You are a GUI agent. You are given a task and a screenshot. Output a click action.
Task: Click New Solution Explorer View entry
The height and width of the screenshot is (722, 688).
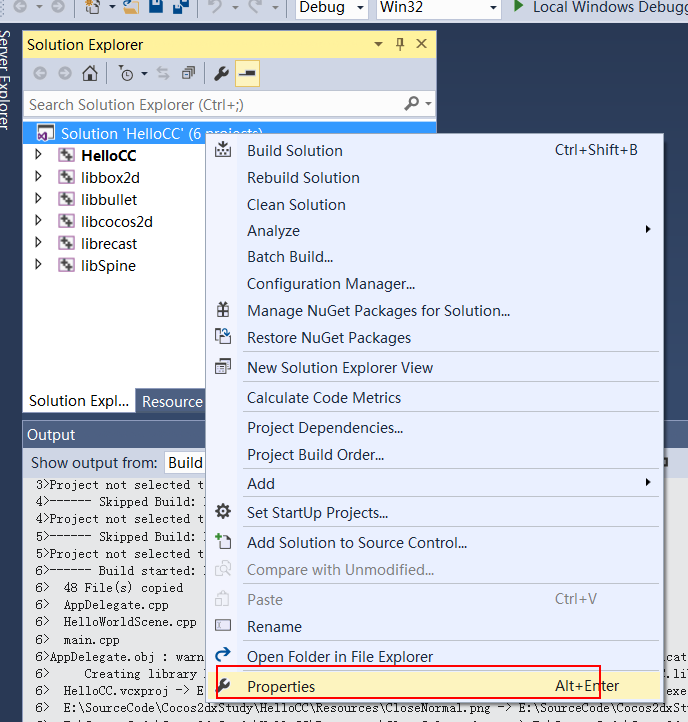435,367
